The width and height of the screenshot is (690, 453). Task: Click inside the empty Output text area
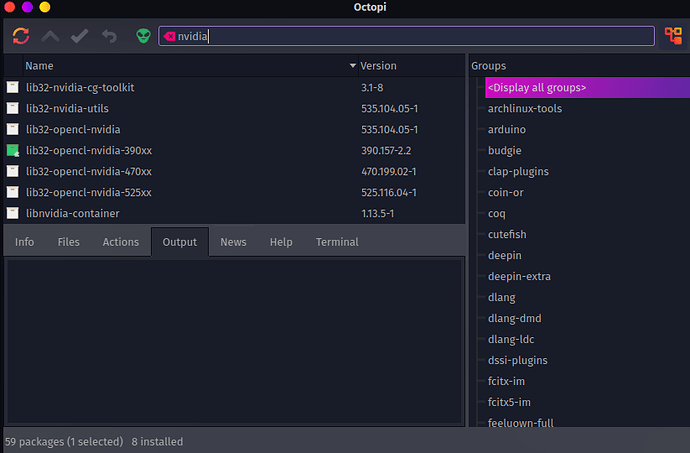(x=234, y=341)
